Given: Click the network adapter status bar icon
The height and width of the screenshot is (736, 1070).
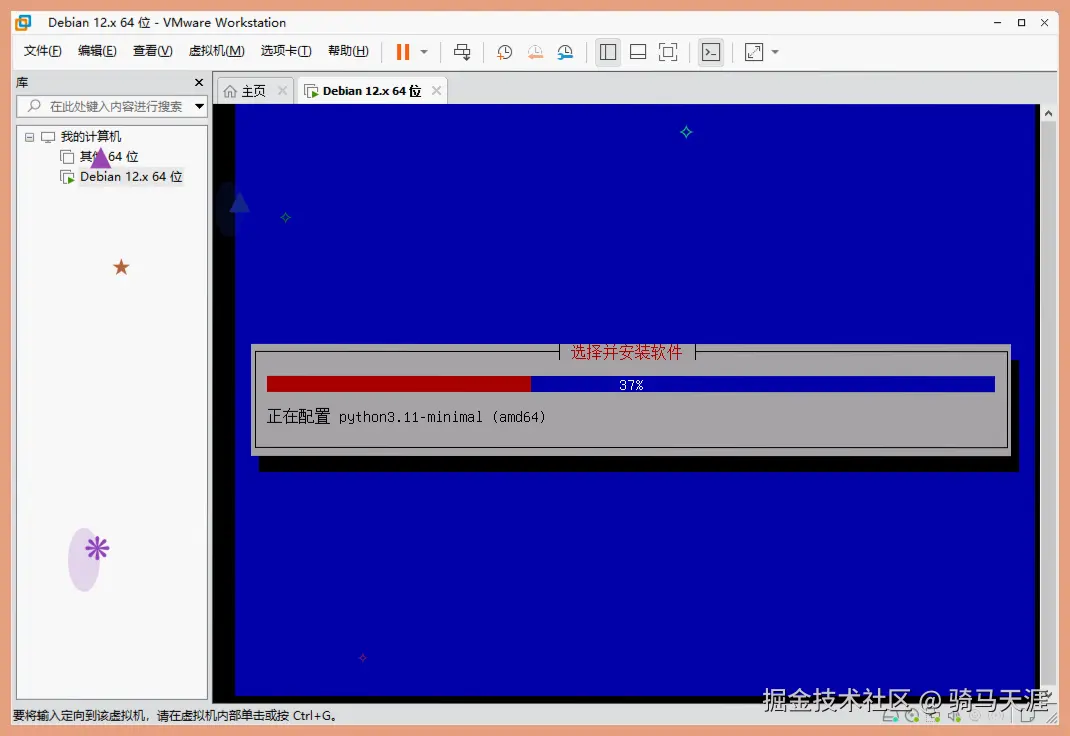Looking at the screenshot, I should click(x=933, y=716).
